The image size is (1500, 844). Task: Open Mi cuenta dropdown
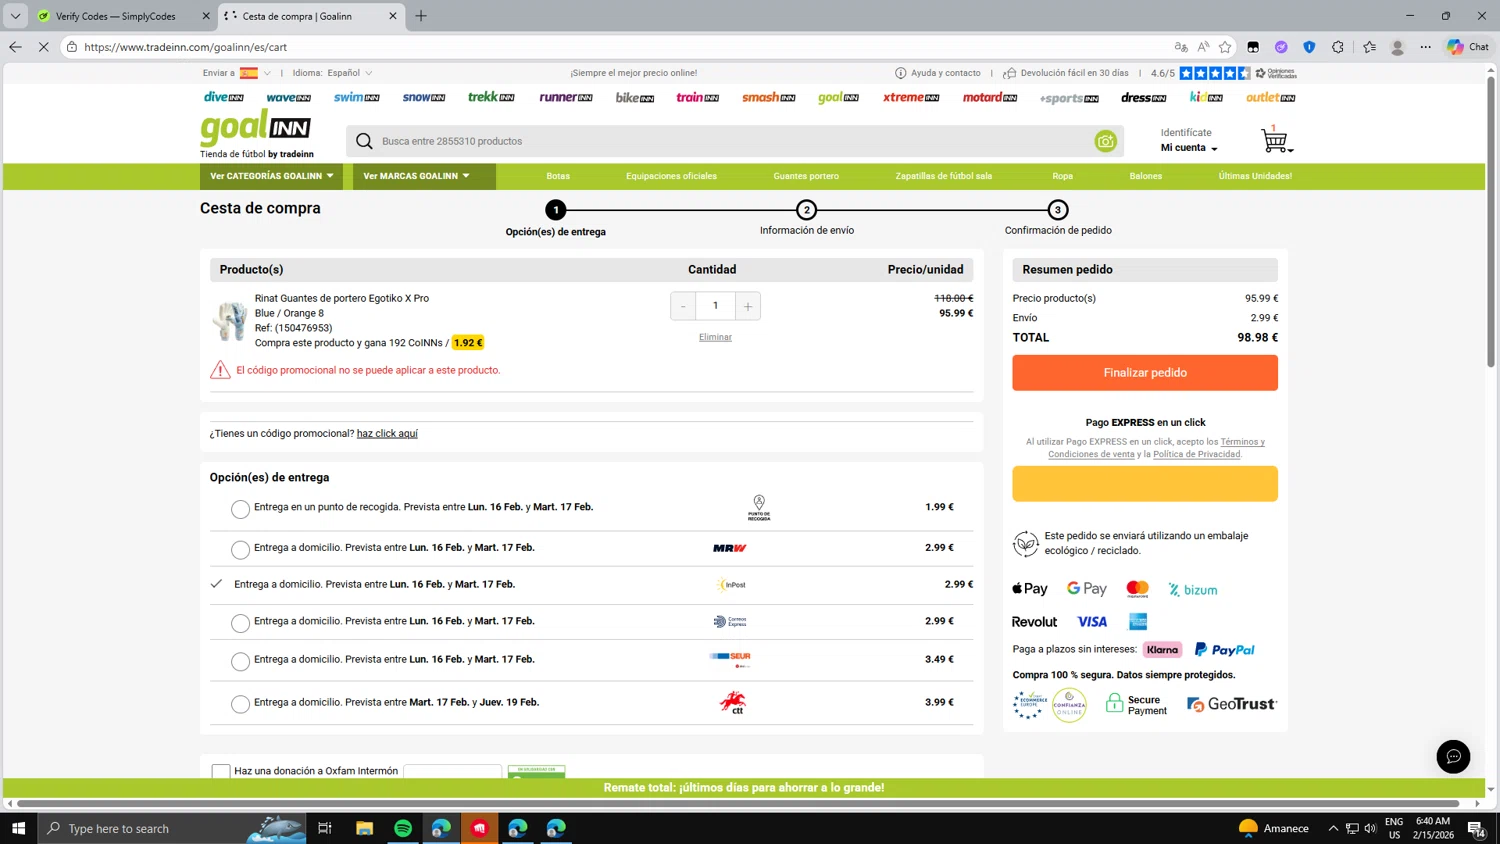pyautogui.click(x=1189, y=148)
